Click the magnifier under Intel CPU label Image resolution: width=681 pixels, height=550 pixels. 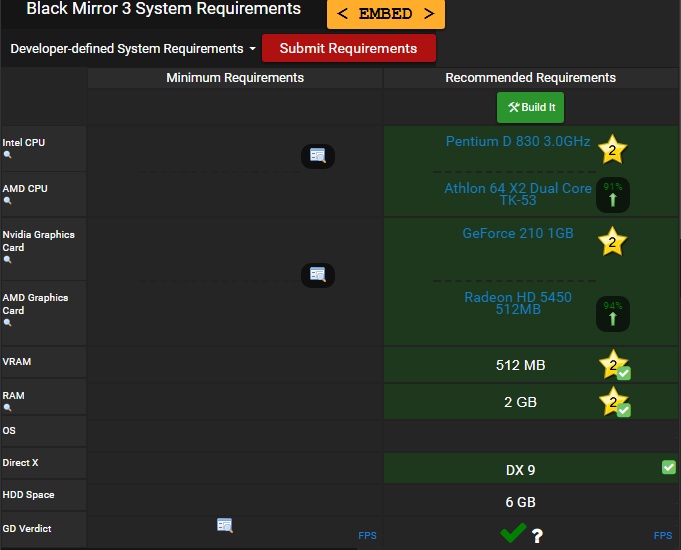[x=7, y=155]
